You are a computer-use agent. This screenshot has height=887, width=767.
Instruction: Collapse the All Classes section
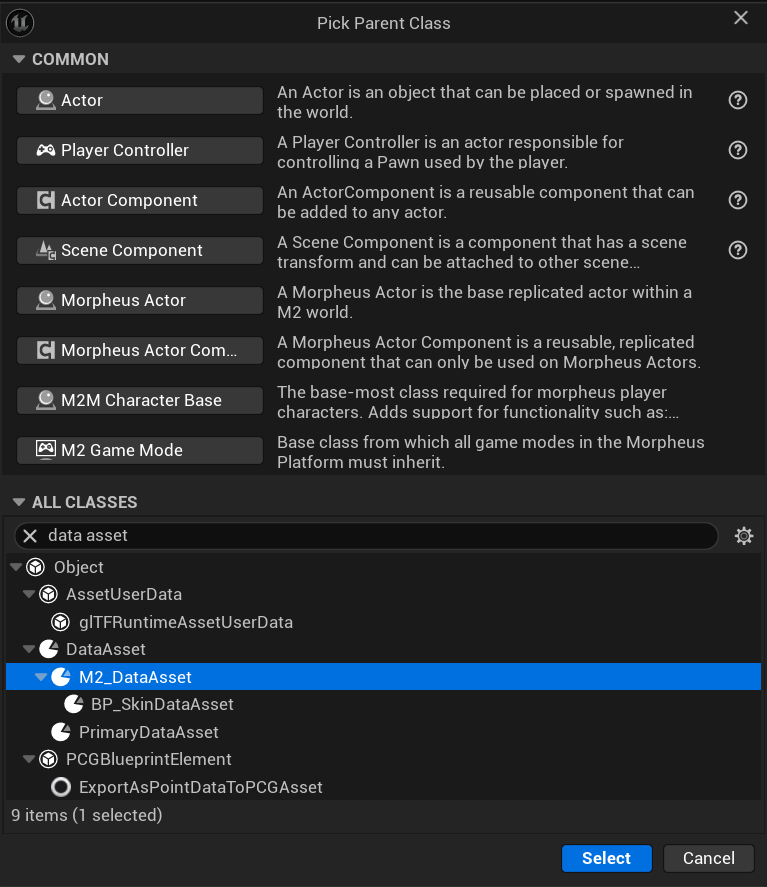click(x=18, y=502)
